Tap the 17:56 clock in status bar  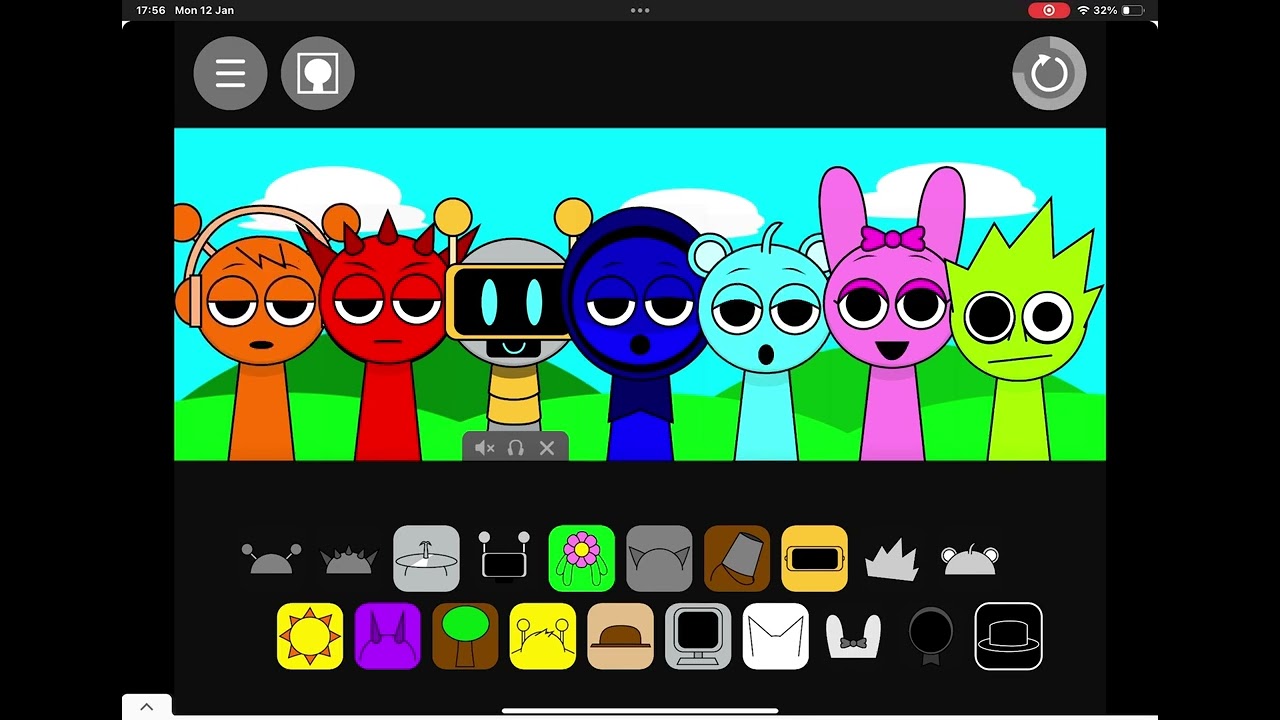click(x=151, y=10)
